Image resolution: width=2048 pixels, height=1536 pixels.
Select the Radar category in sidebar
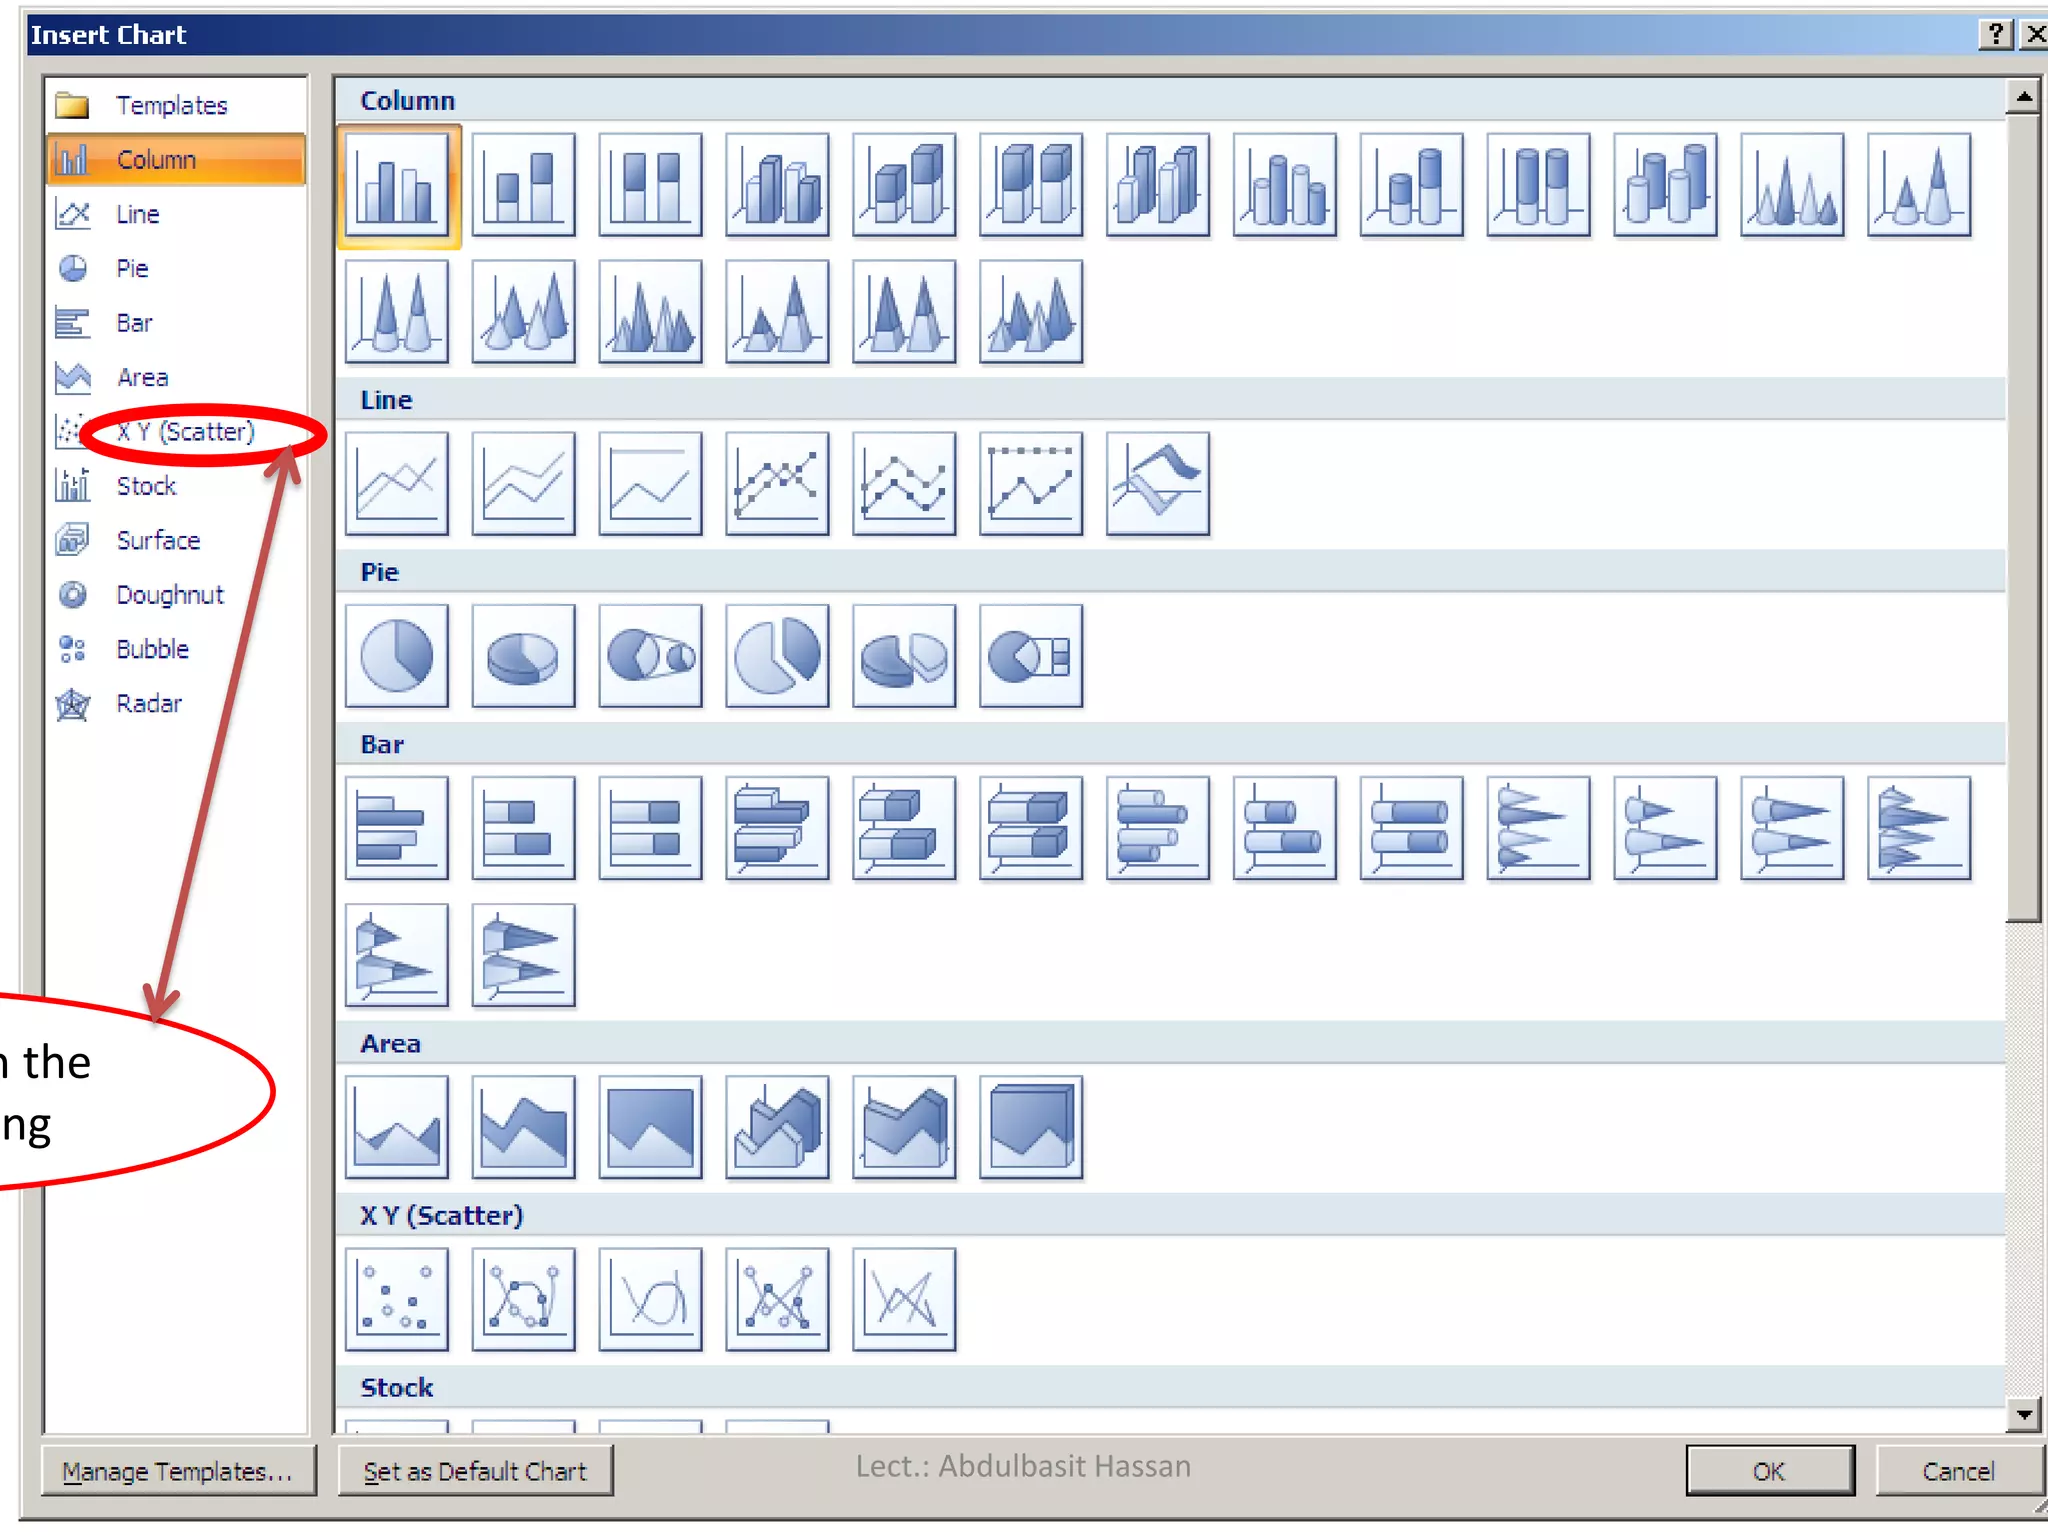click(x=148, y=704)
